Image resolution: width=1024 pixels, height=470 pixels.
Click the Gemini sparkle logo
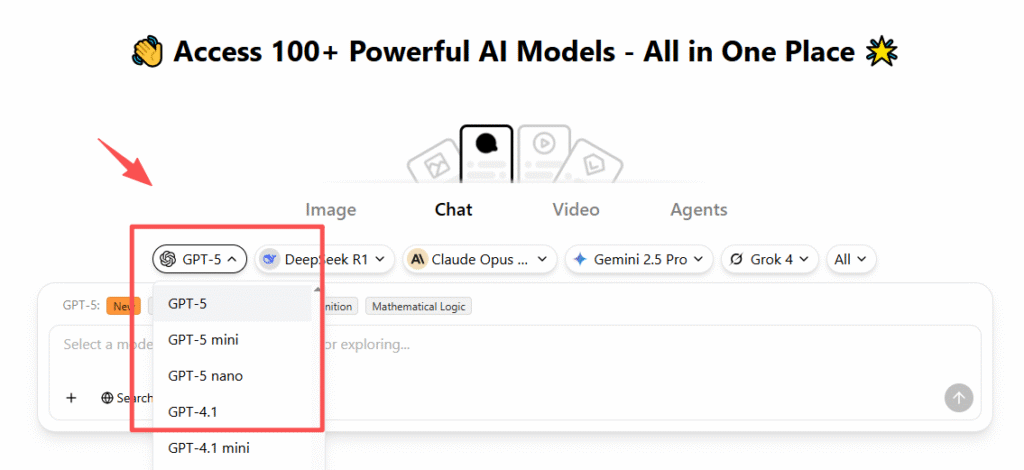point(580,259)
